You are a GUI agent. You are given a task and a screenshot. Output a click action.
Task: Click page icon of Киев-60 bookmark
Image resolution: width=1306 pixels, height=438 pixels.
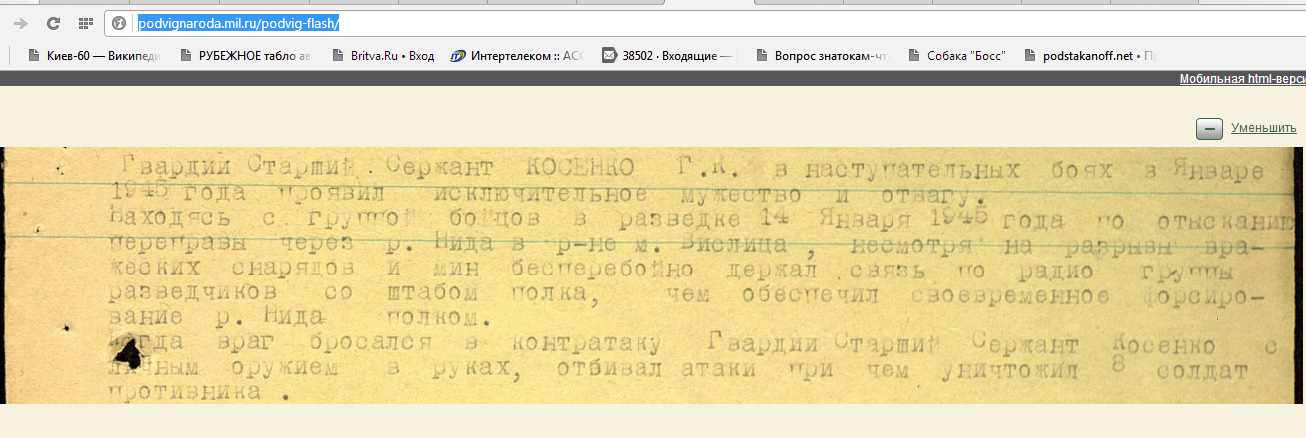coord(33,56)
